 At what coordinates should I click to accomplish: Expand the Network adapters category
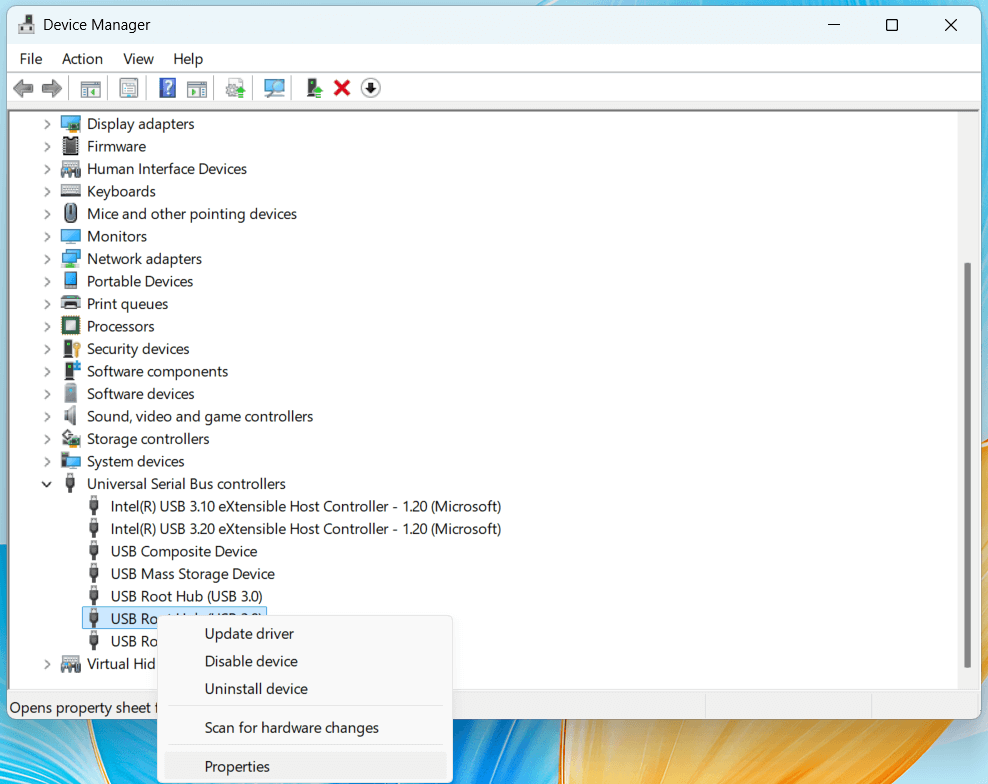pos(47,258)
